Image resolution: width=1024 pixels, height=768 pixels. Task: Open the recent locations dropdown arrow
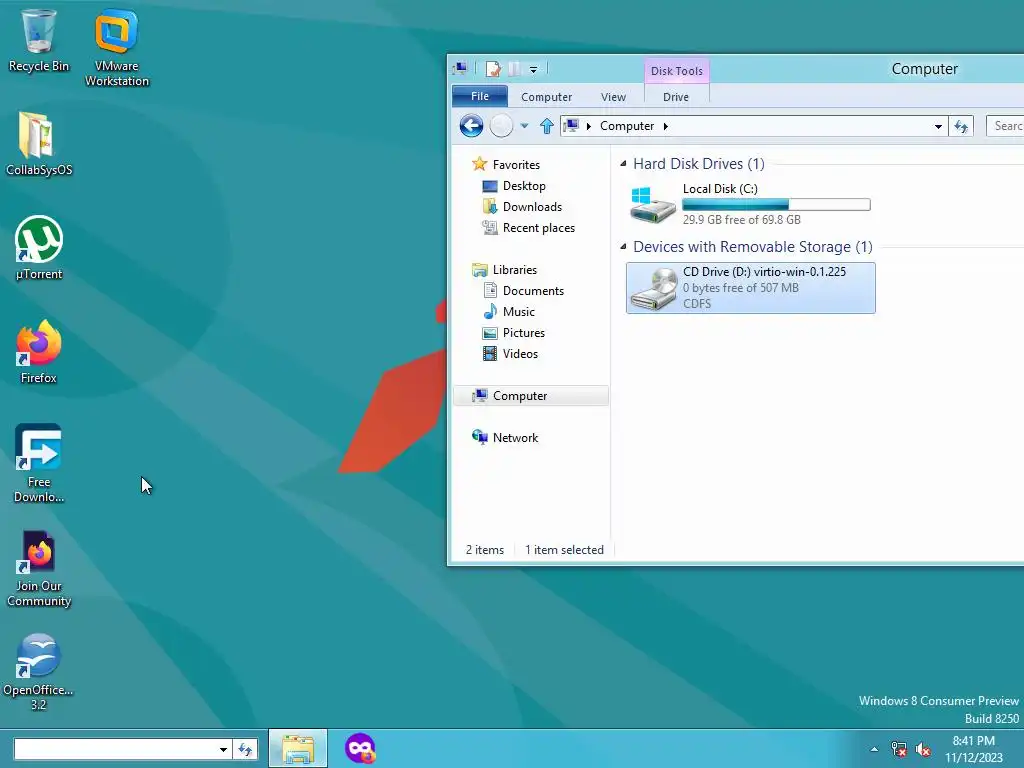pos(524,125)
